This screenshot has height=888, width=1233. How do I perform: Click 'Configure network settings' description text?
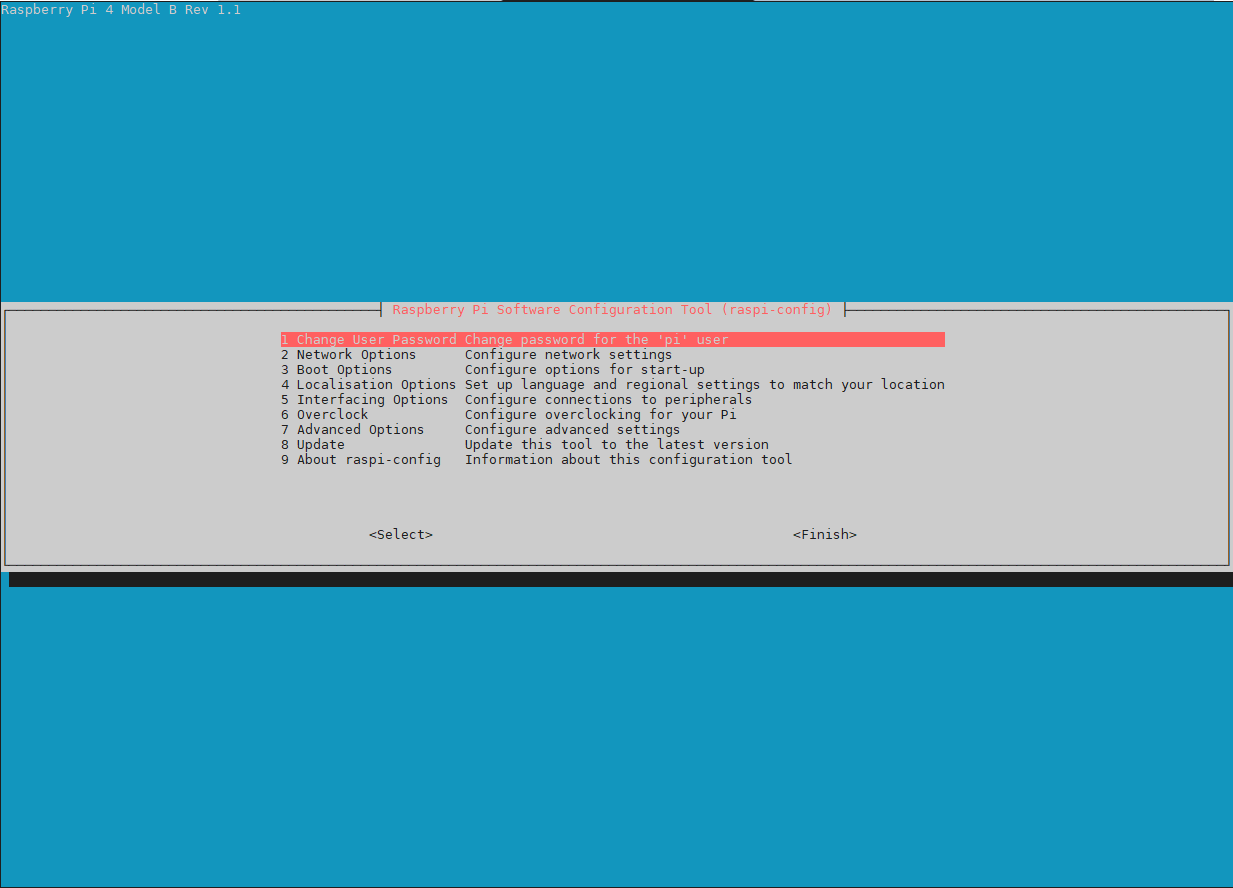pos(568,355)
